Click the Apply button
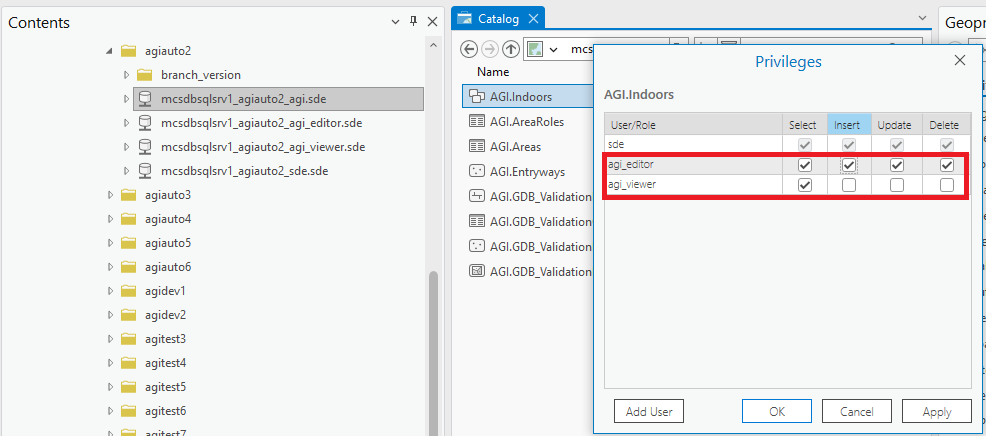The height and width of the screenshot is (436, 986). 936,411
